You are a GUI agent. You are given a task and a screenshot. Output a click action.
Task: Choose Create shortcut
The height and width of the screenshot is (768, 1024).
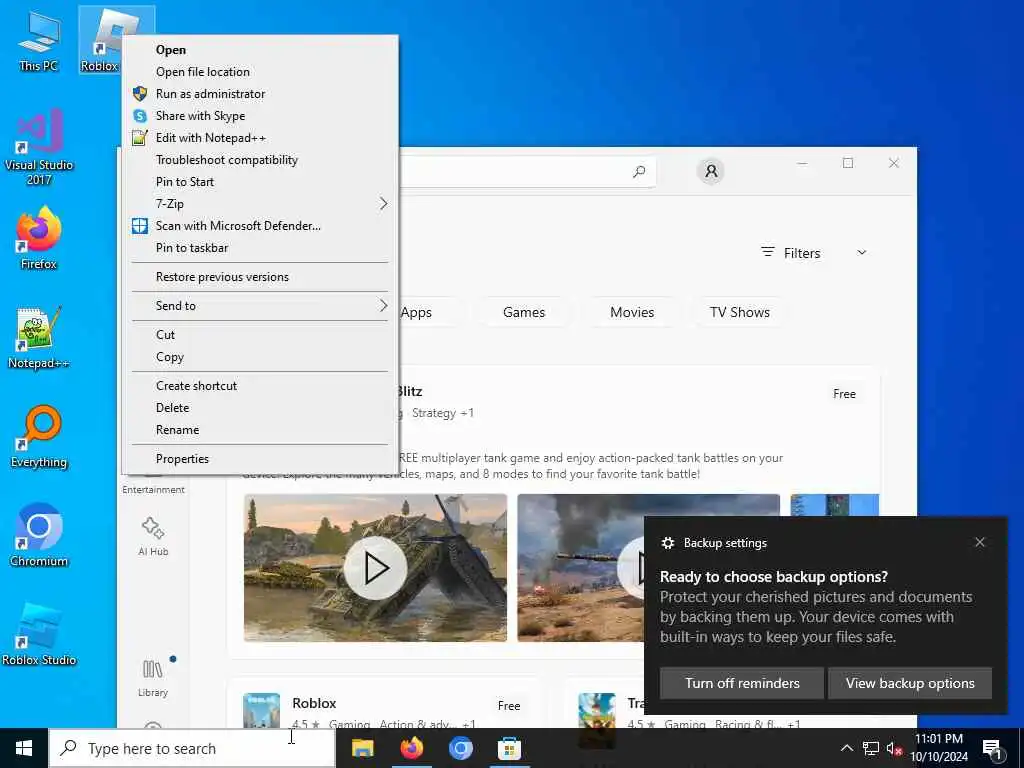(x=260, y=385)
